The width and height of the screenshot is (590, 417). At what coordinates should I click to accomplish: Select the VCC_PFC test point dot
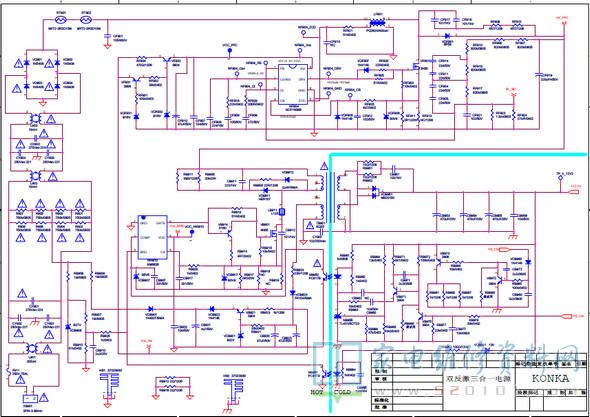click(230, 50)
